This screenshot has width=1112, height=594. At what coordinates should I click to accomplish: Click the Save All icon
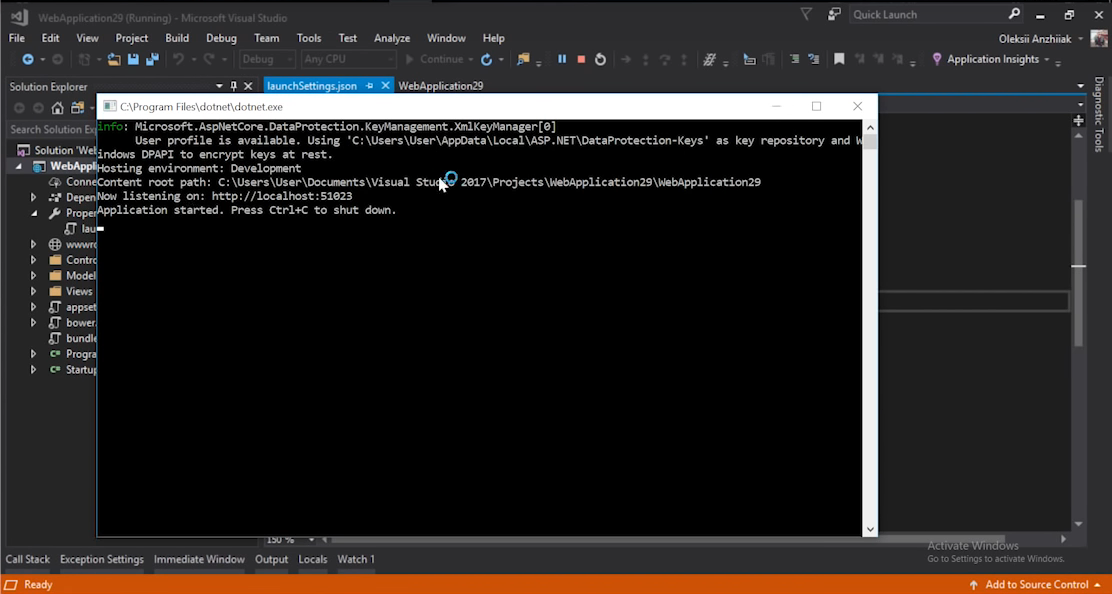[x=152, y=60]
